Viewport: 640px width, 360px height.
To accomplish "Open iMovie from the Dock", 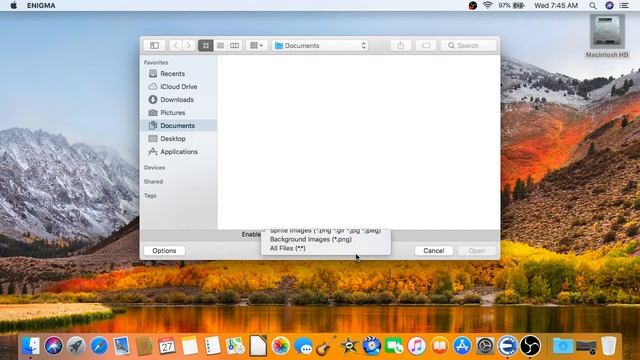I will [x=349, y=346].
